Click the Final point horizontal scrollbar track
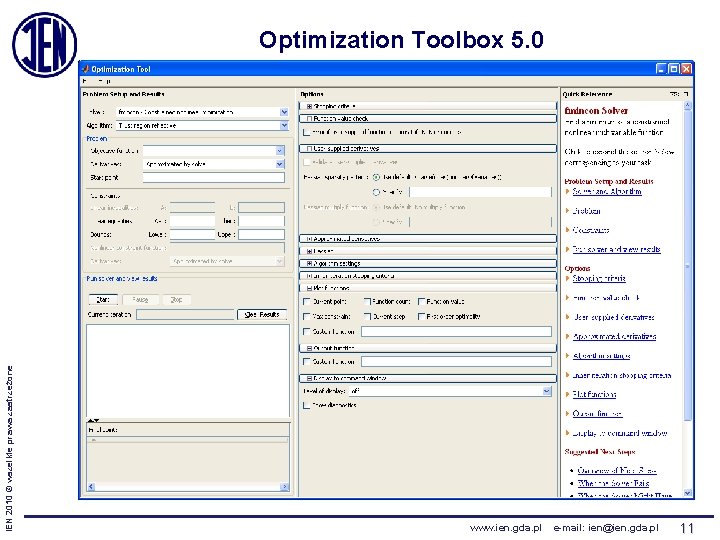This screenshot has height=540, width=720. coord(188,486)
